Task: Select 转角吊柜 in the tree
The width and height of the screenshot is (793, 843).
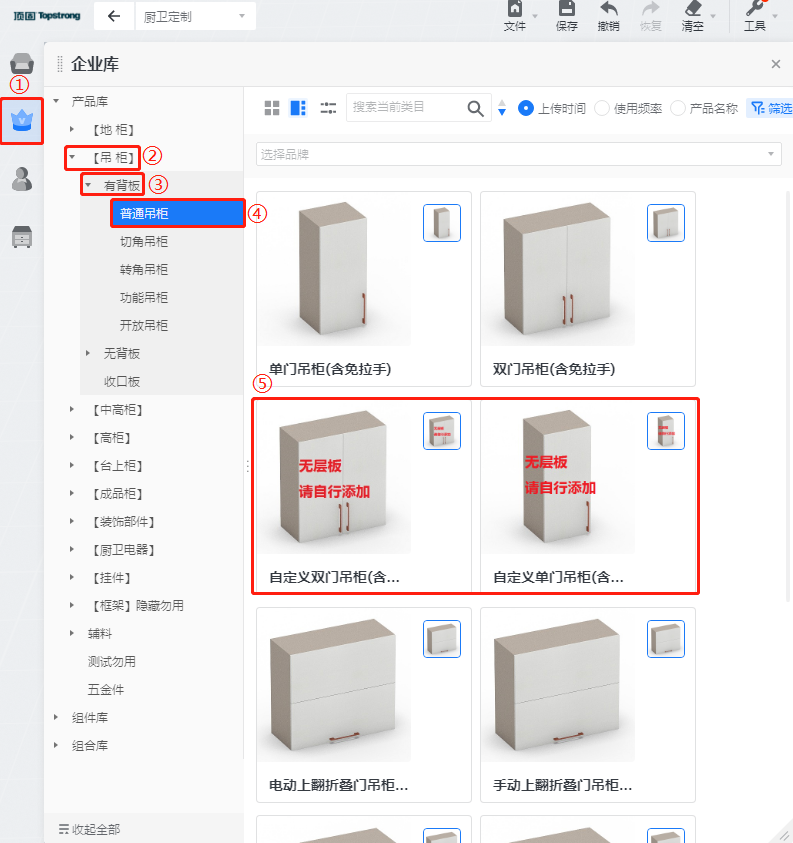Action: [x=144, y=269]
